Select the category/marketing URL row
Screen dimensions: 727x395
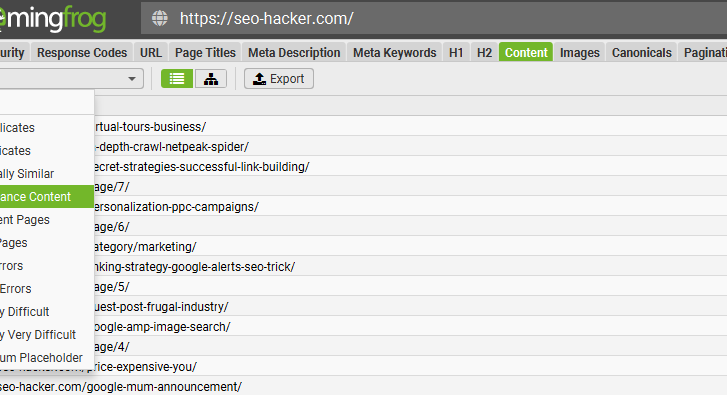[x=410, y=247]
